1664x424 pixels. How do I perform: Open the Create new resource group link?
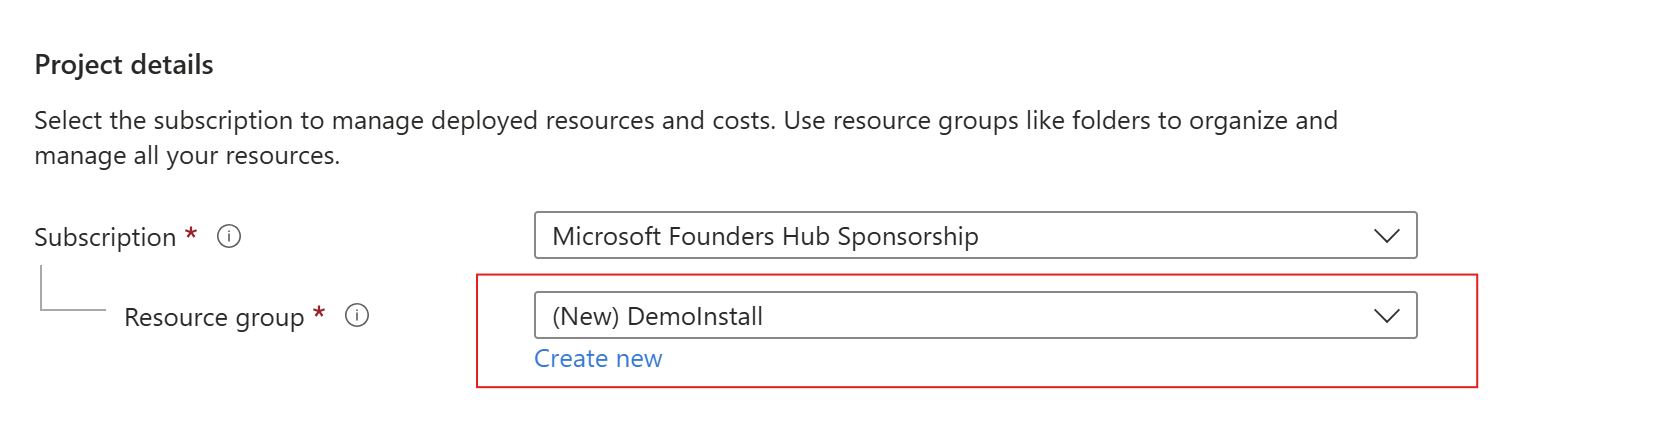tap(598, 358)
